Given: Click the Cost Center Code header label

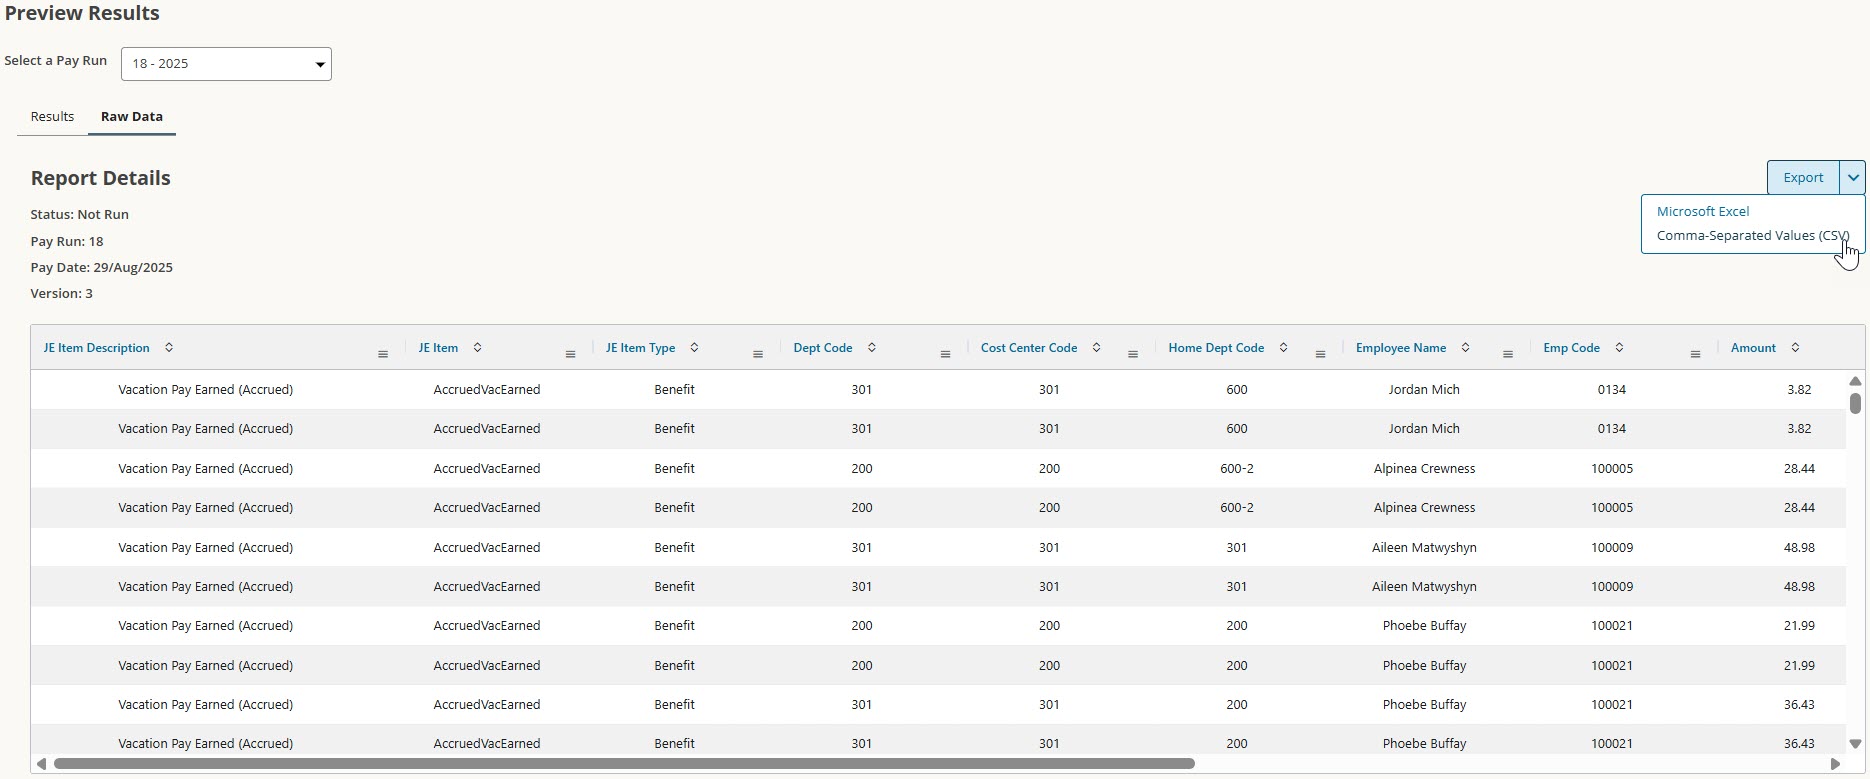Looking at the screenshot, I should [x=1029, y=348].
